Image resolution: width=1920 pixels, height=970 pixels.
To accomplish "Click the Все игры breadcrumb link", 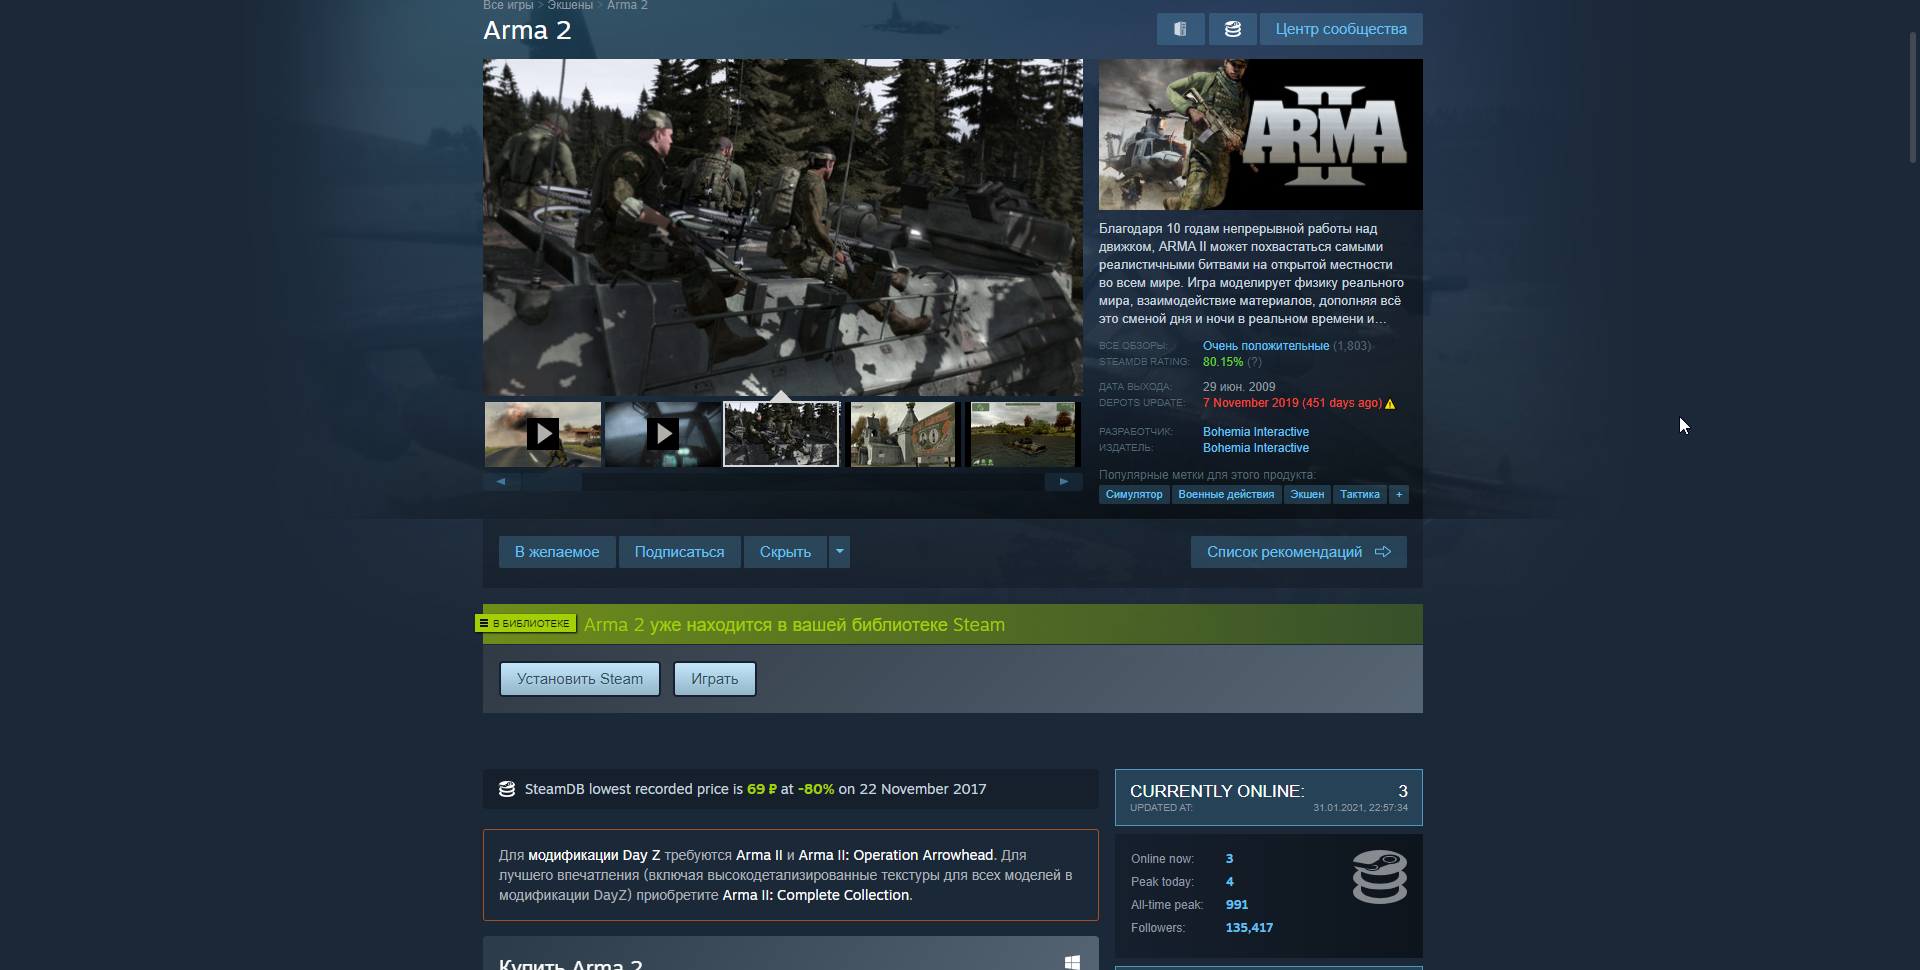I will [508, 6].
